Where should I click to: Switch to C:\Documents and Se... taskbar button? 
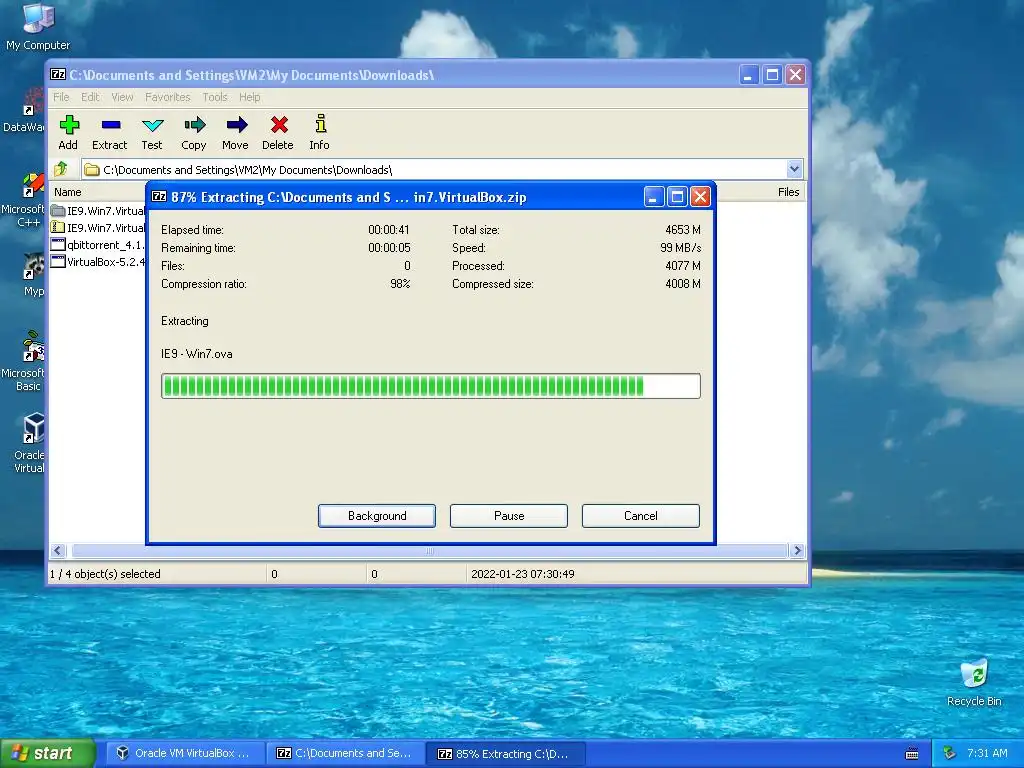coord(345,754)
